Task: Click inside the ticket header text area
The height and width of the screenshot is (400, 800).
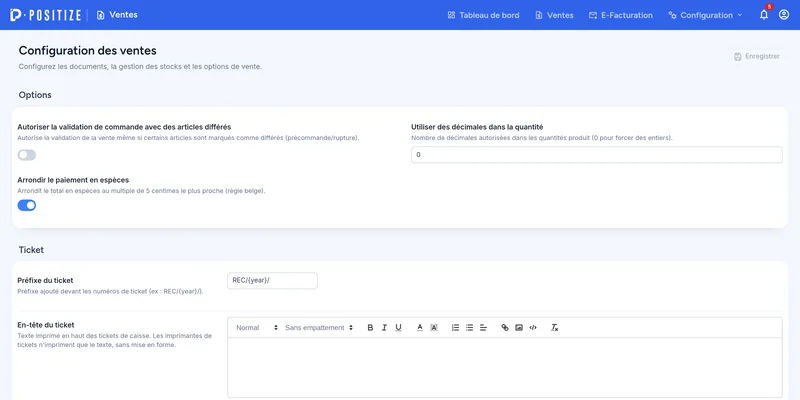Action: coord(505,367)
